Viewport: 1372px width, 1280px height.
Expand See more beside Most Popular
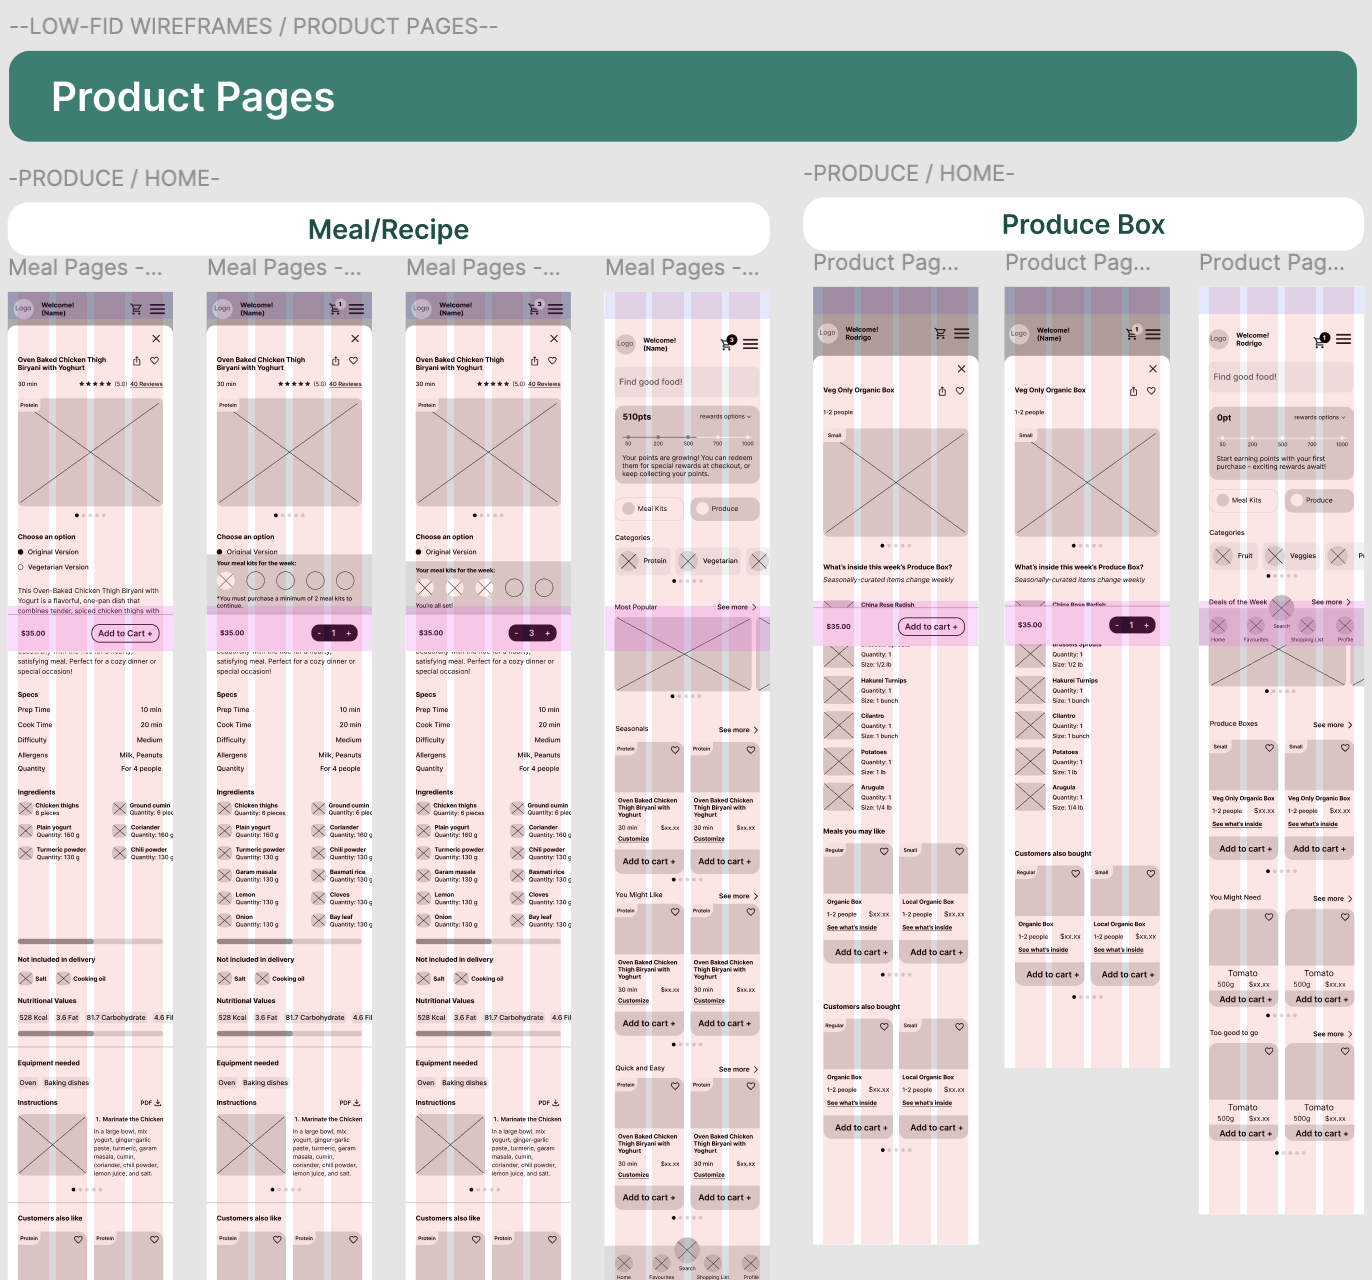click(737, 607)
